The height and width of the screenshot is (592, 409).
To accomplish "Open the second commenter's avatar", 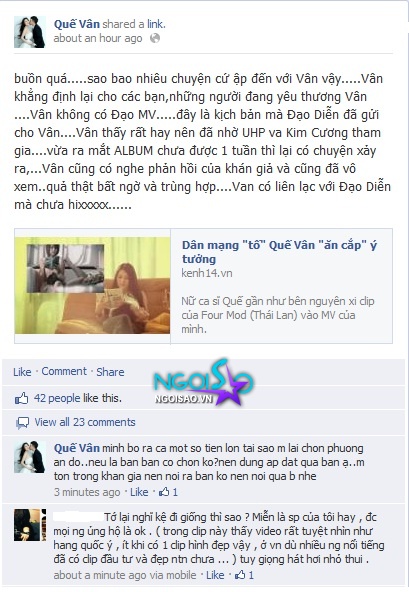I will [x=30, y=525].
